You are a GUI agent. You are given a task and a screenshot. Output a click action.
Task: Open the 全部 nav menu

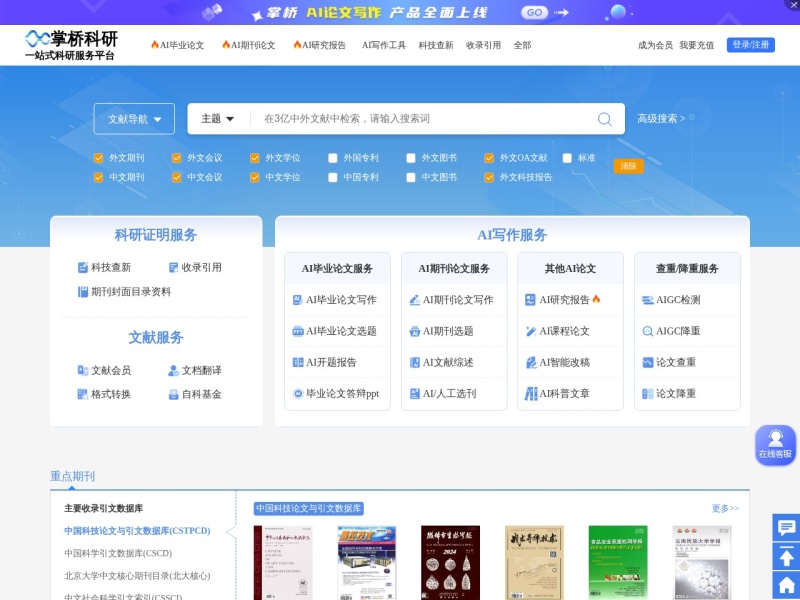(x=522, y=45)
